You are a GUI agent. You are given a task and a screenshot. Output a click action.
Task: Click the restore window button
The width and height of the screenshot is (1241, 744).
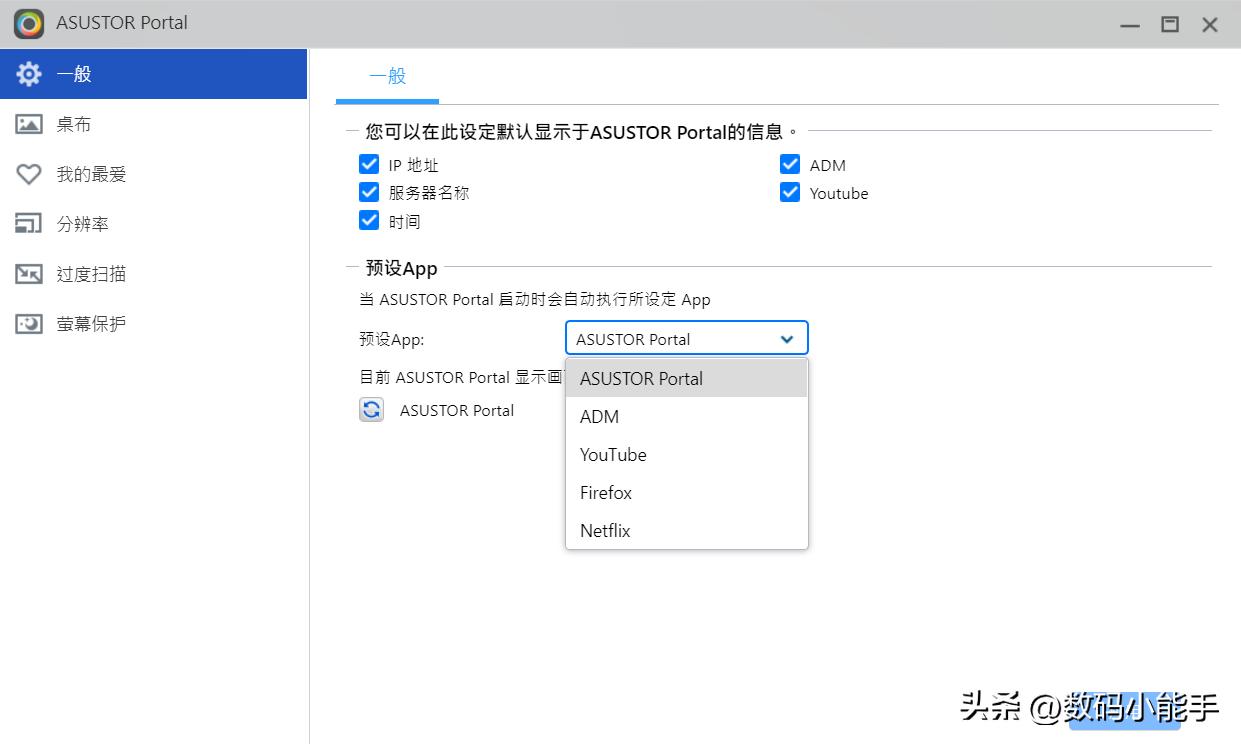tap(1170, 24)
